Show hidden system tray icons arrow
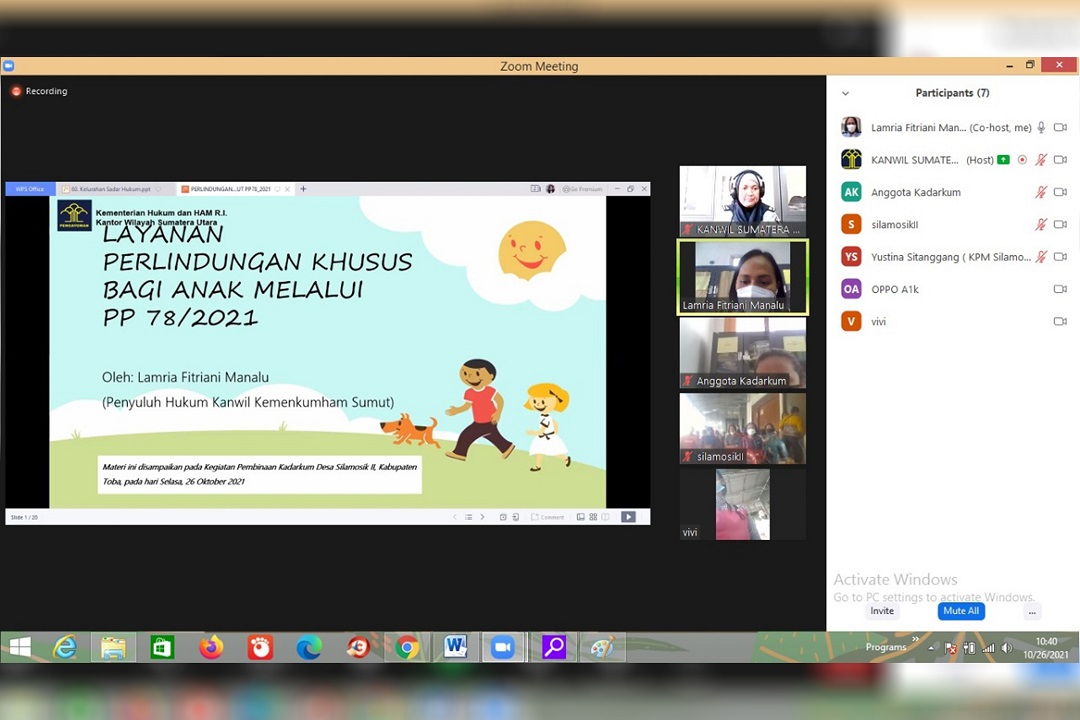Screen dimensions: 1080x720 931,648
